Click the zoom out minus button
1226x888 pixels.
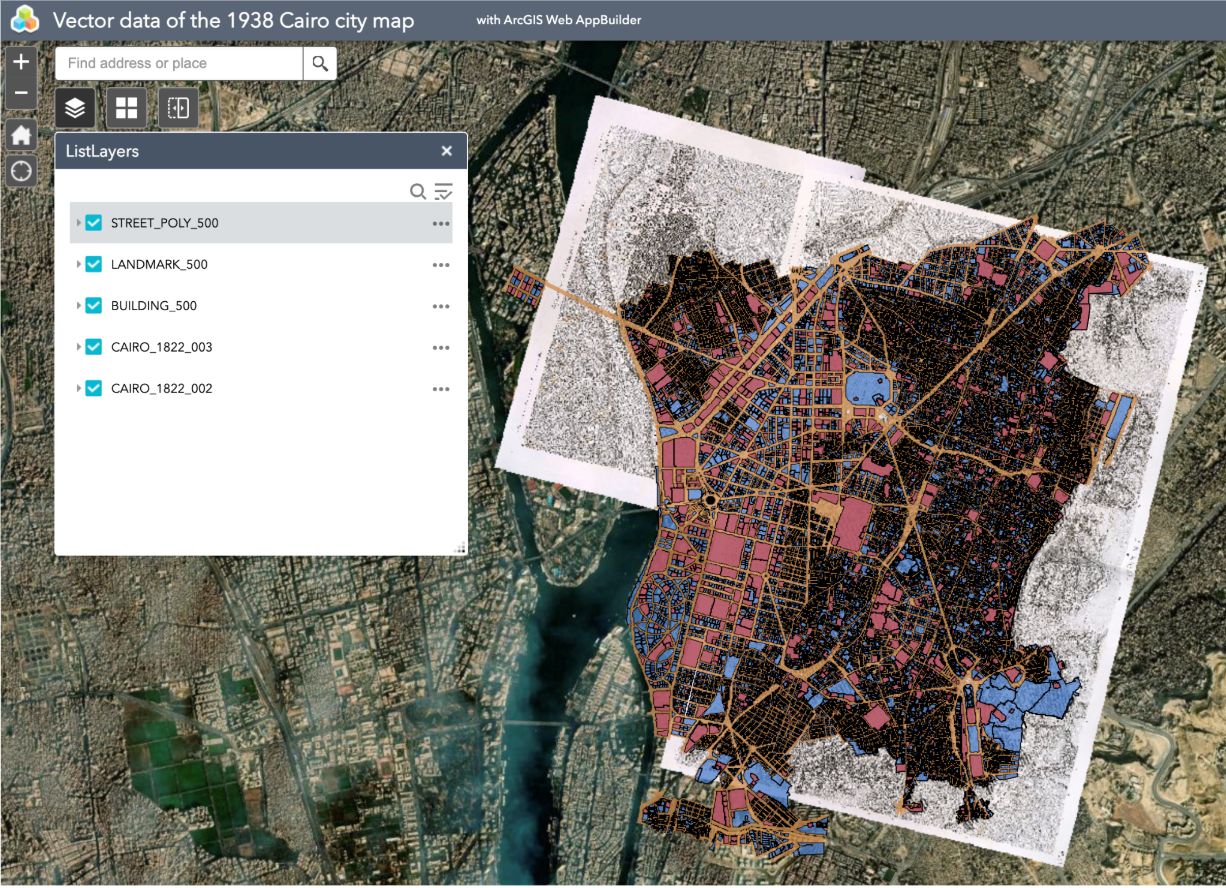(21, 94)
